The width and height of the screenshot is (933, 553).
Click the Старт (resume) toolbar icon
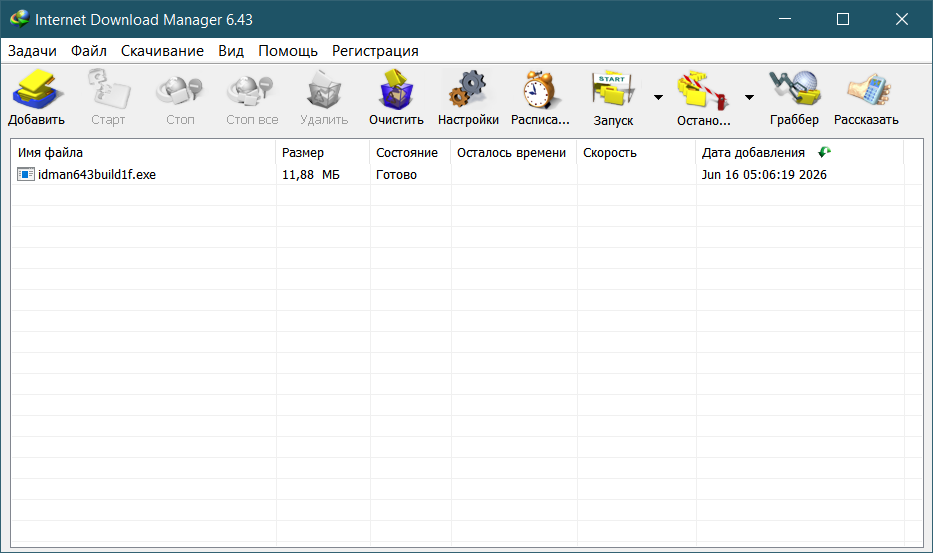coord(108,90)
